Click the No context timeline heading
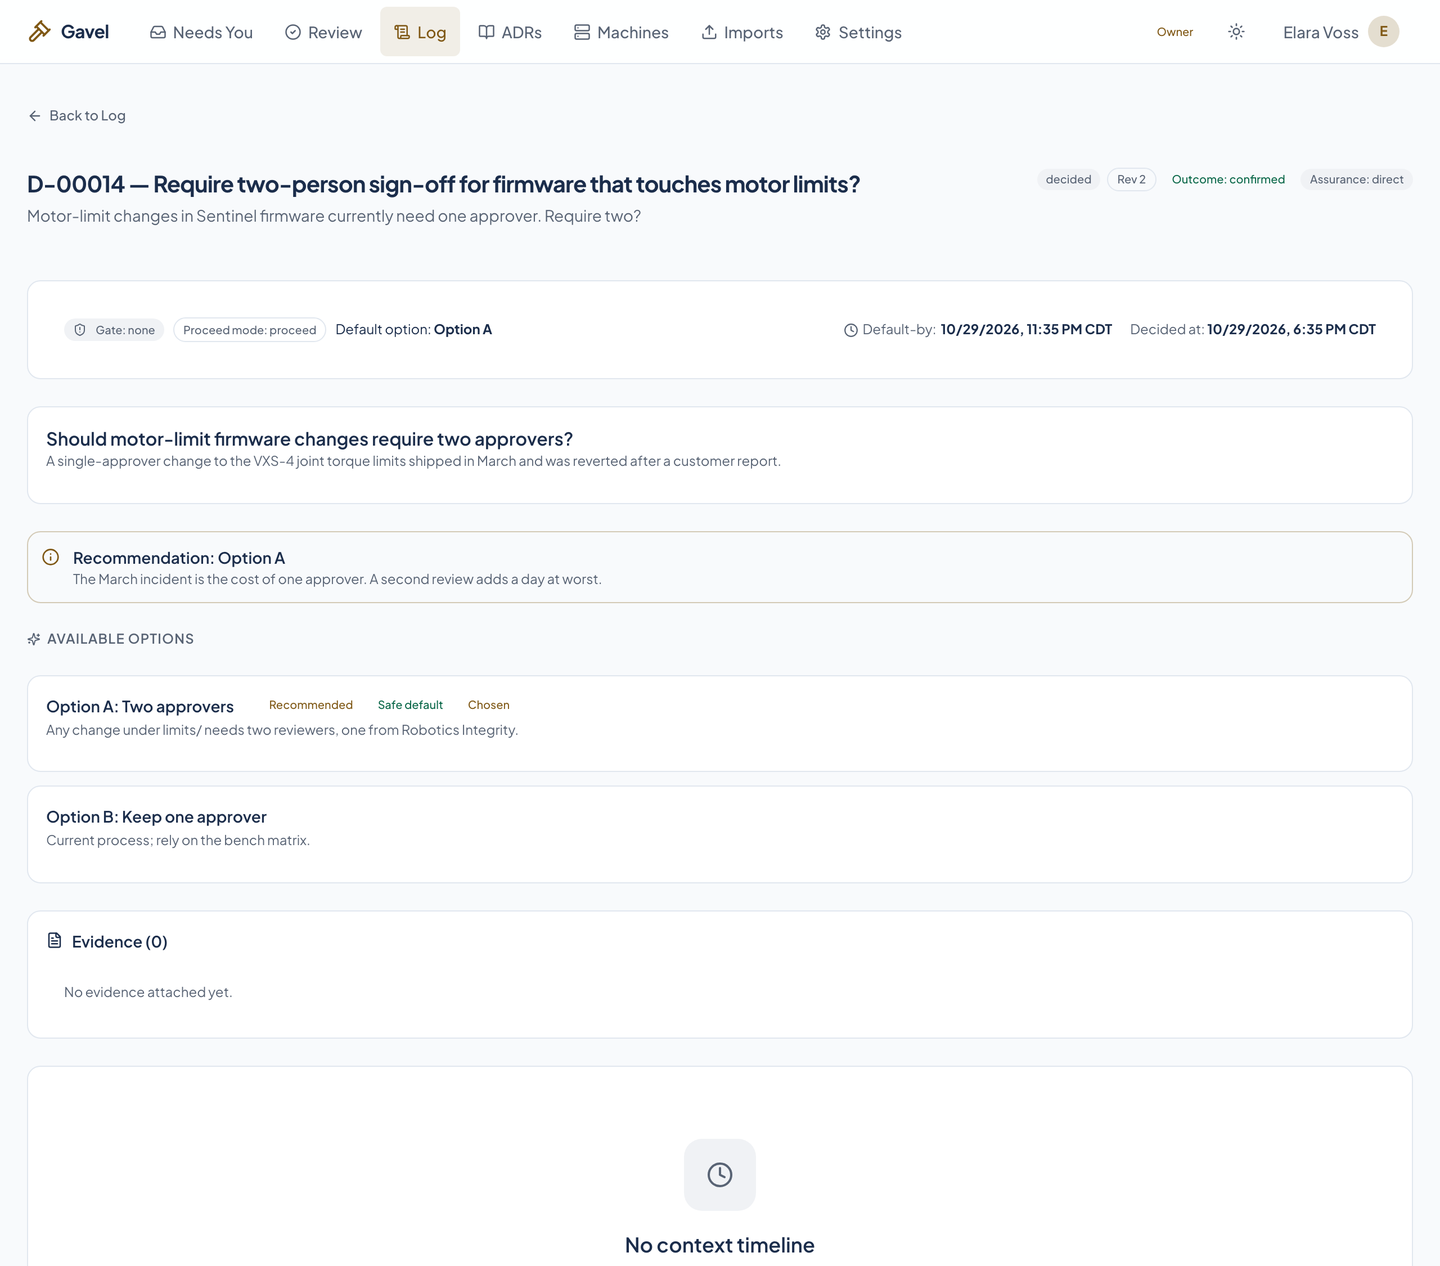 point(720,1245)
